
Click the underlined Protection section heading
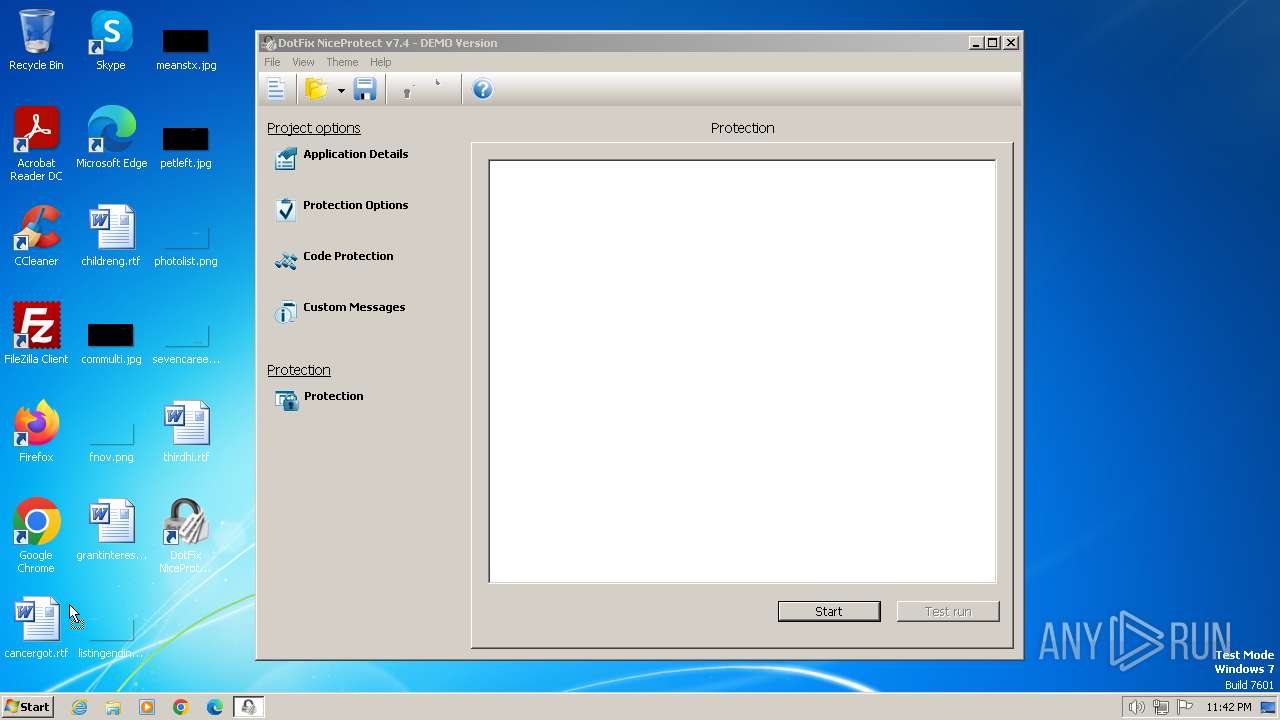tap(298, 370)
